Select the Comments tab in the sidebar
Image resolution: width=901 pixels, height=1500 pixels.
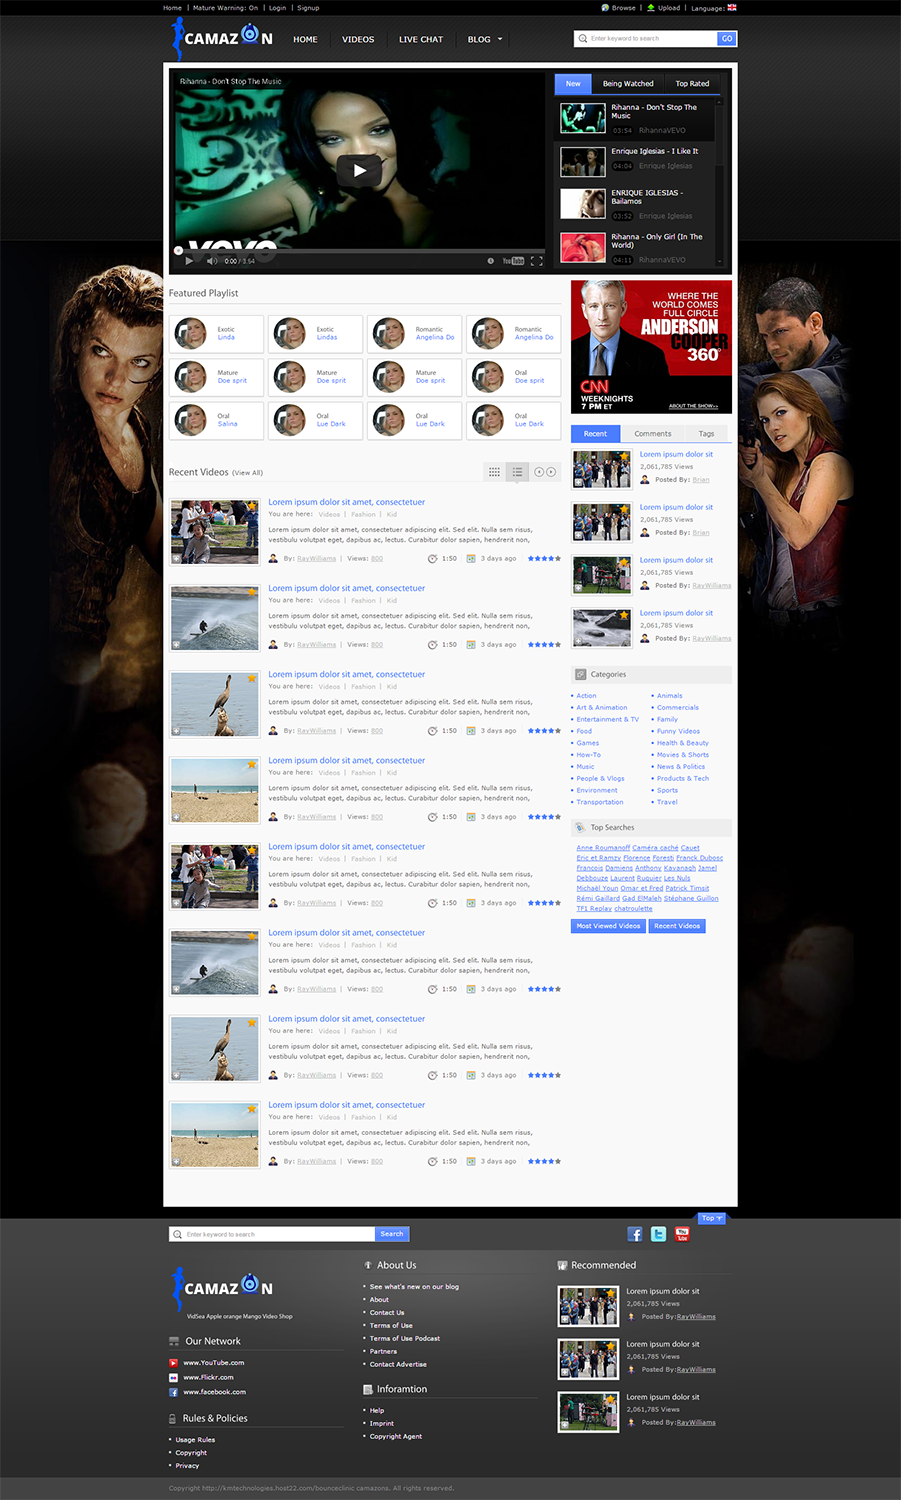(x=653, y=433)
